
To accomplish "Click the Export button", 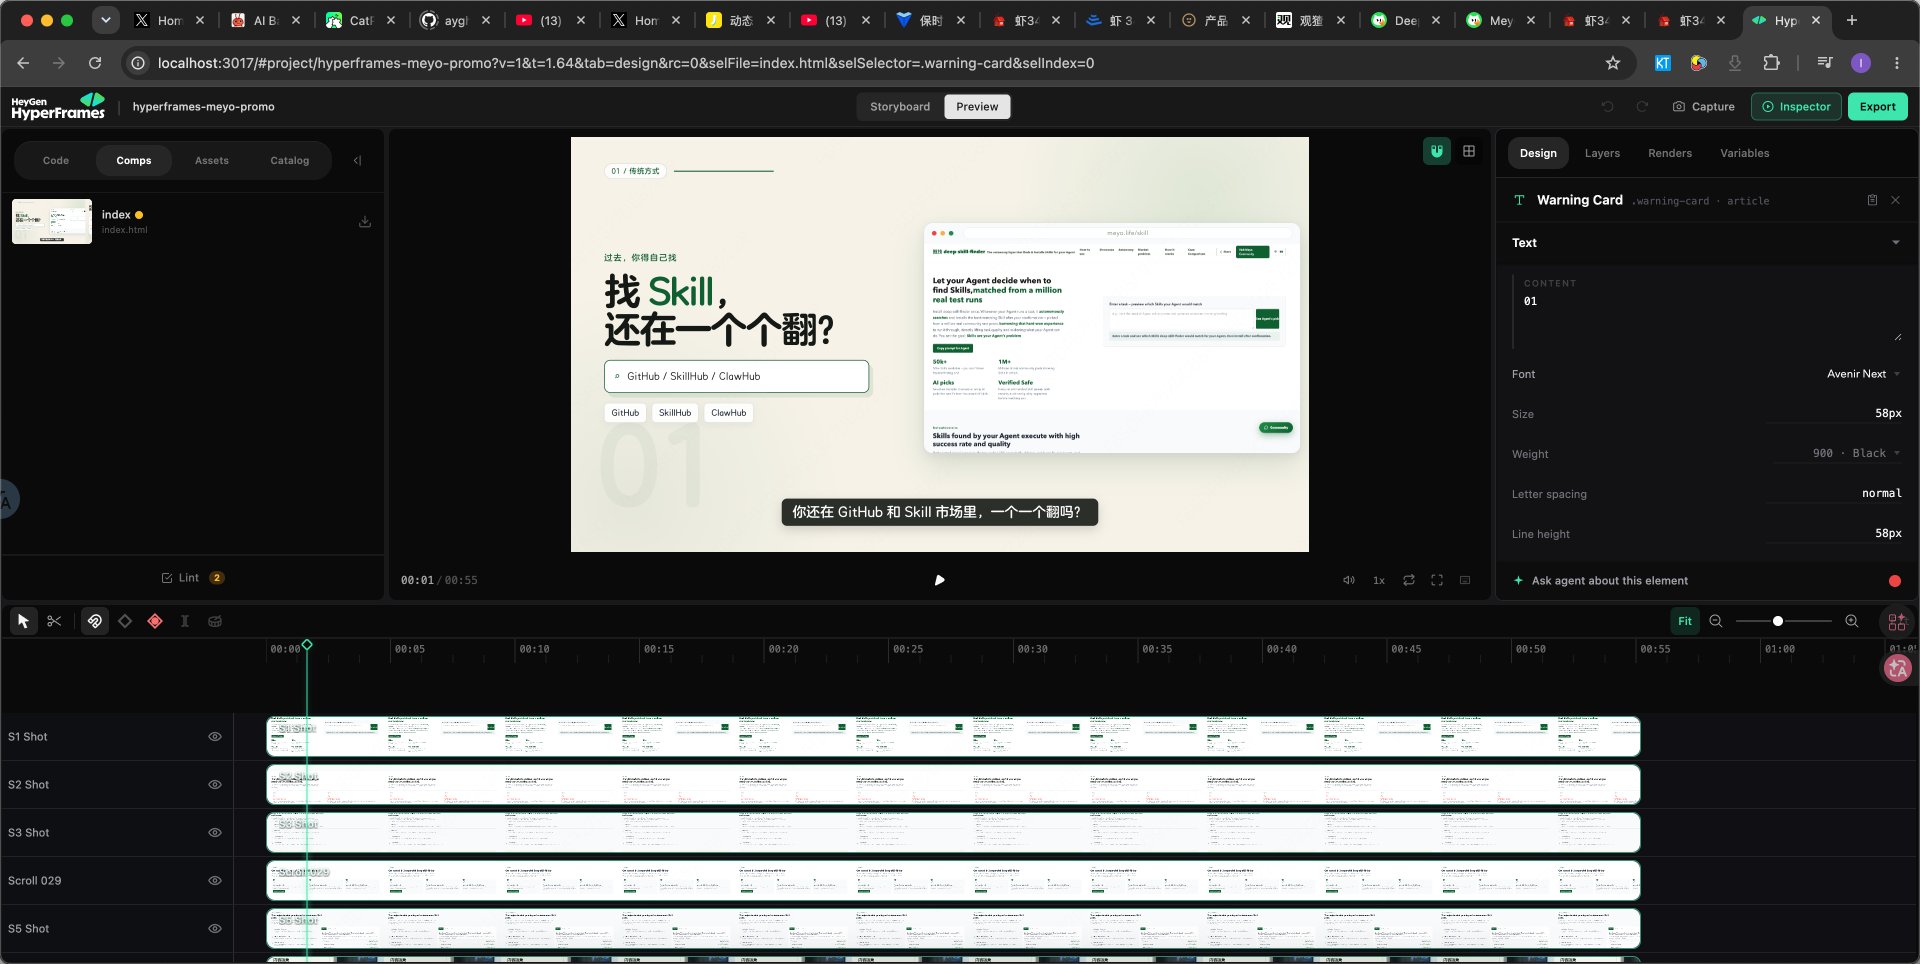I will tap(1877, 107).
